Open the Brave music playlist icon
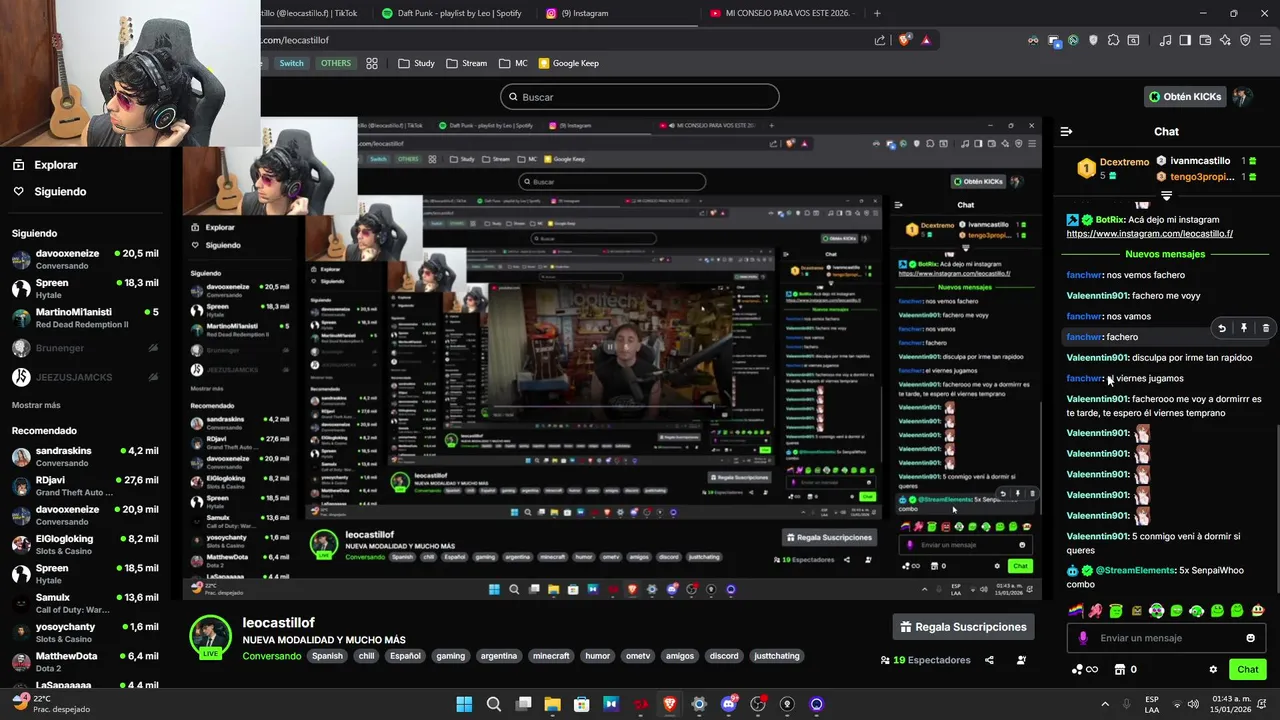Viewport: 1280px width, 720px height. [1165, 40]
